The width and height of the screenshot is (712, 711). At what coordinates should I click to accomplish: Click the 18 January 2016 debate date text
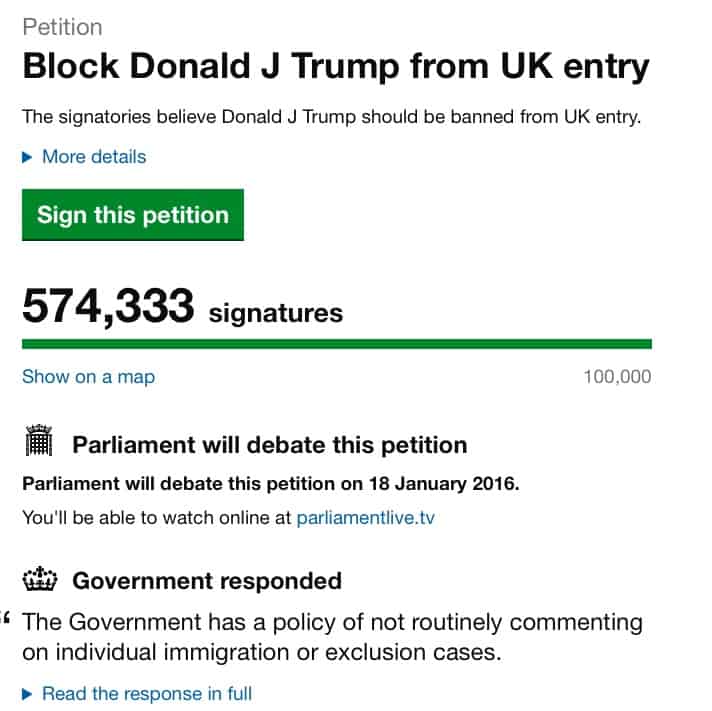coord(443,484)
